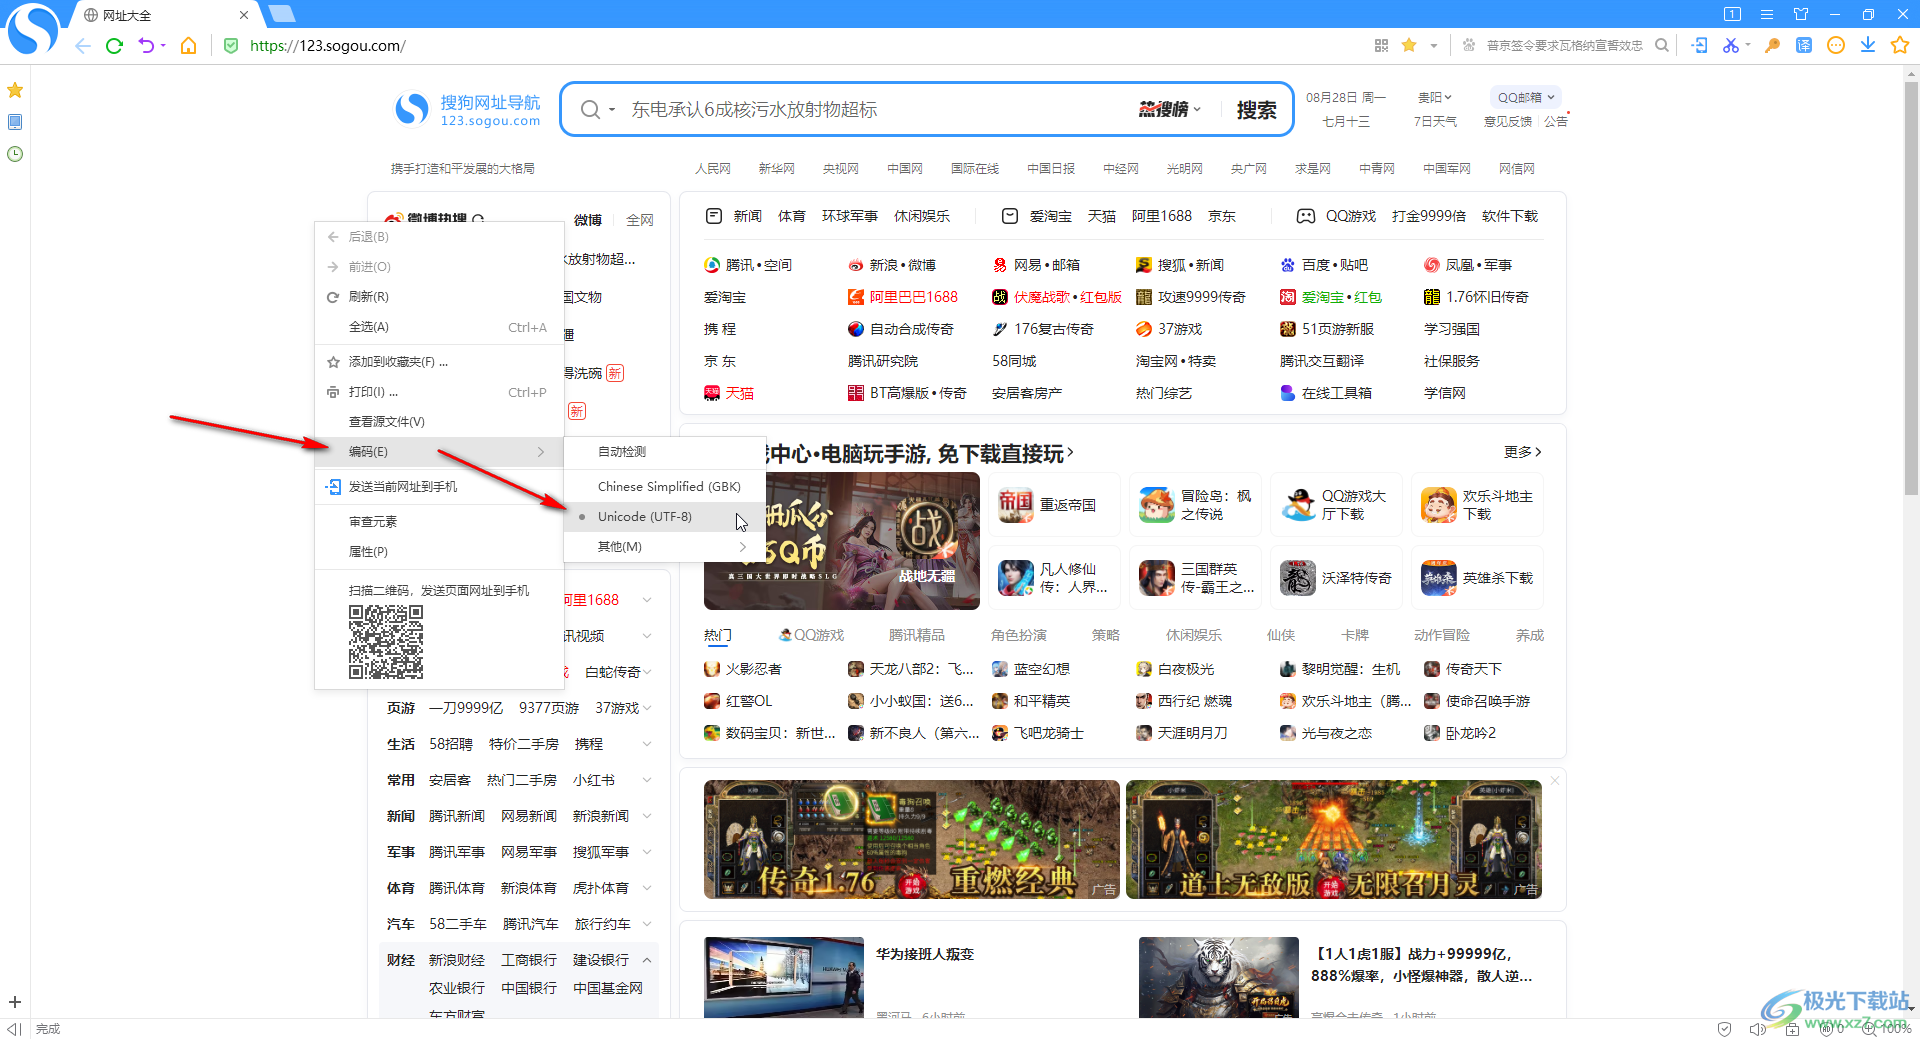Open 热搜榜 dropdown in search box
Image resolution: width=1920 pixels, height=1039 pixels.
1170,110
